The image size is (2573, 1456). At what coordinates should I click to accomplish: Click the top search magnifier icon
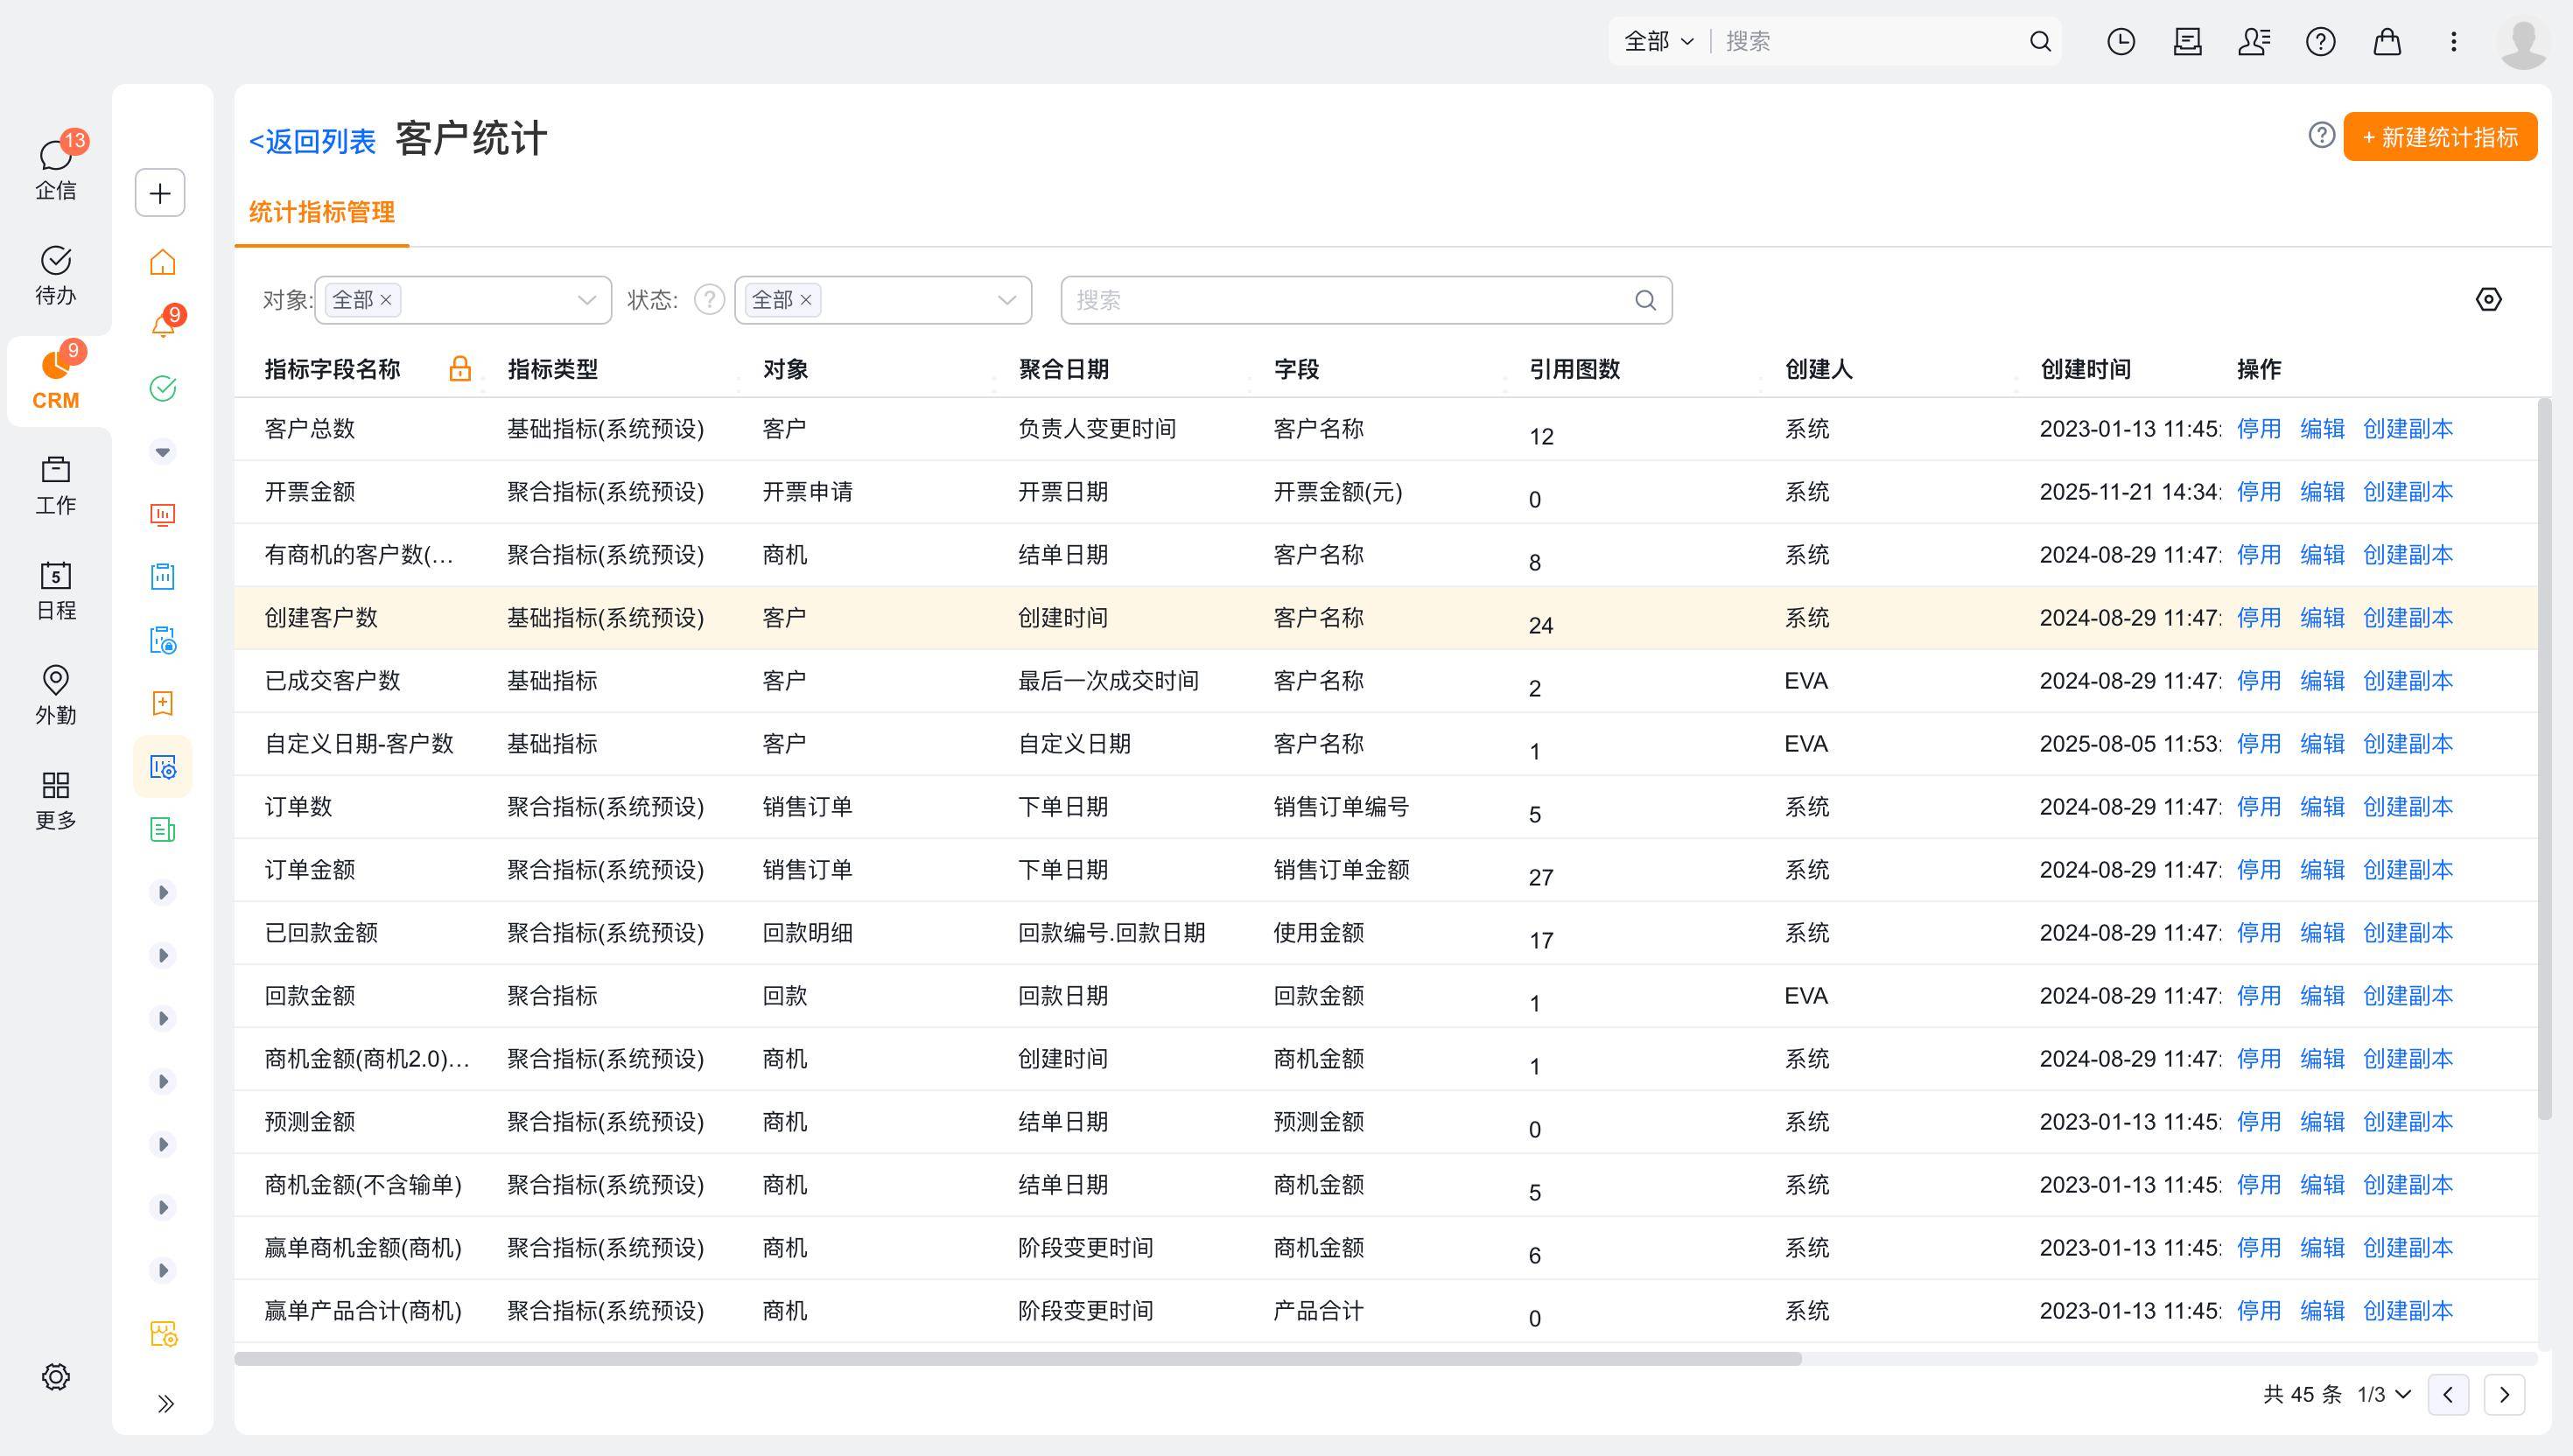(2040, 41)
